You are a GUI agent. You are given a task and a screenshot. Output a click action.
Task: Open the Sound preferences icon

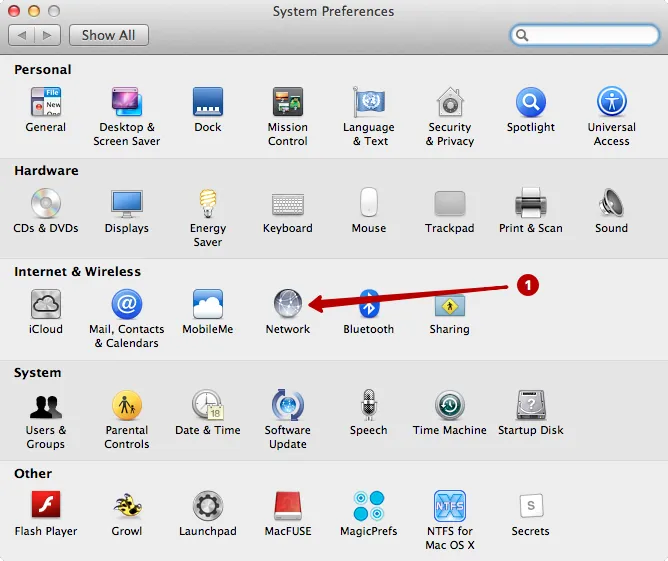click(x=611, y=203)
